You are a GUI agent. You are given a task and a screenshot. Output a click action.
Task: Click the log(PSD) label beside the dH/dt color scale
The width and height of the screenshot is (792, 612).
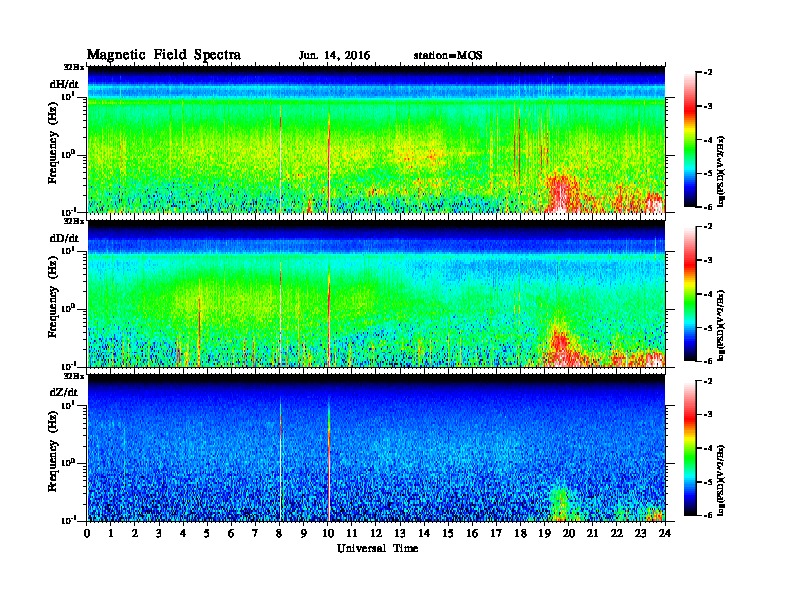click(721, 171)
